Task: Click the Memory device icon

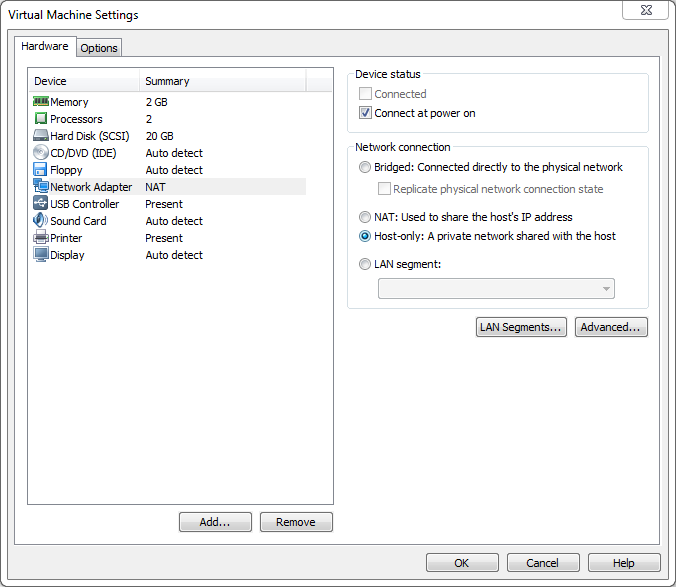Action: click(41, 102)
